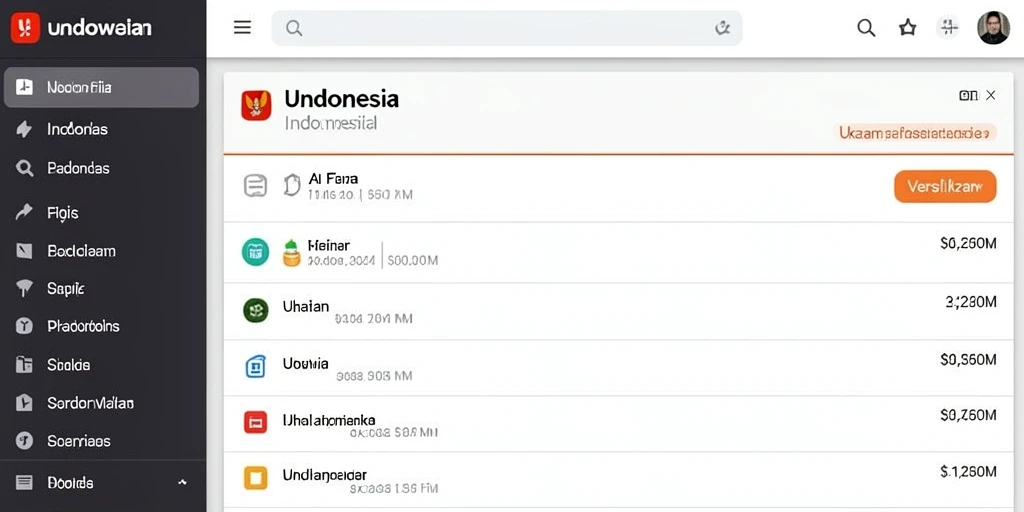Click the refresh icon inside search bar
Image resolution: width=1024 pixels, height=512 pixels.
[722, 28]
